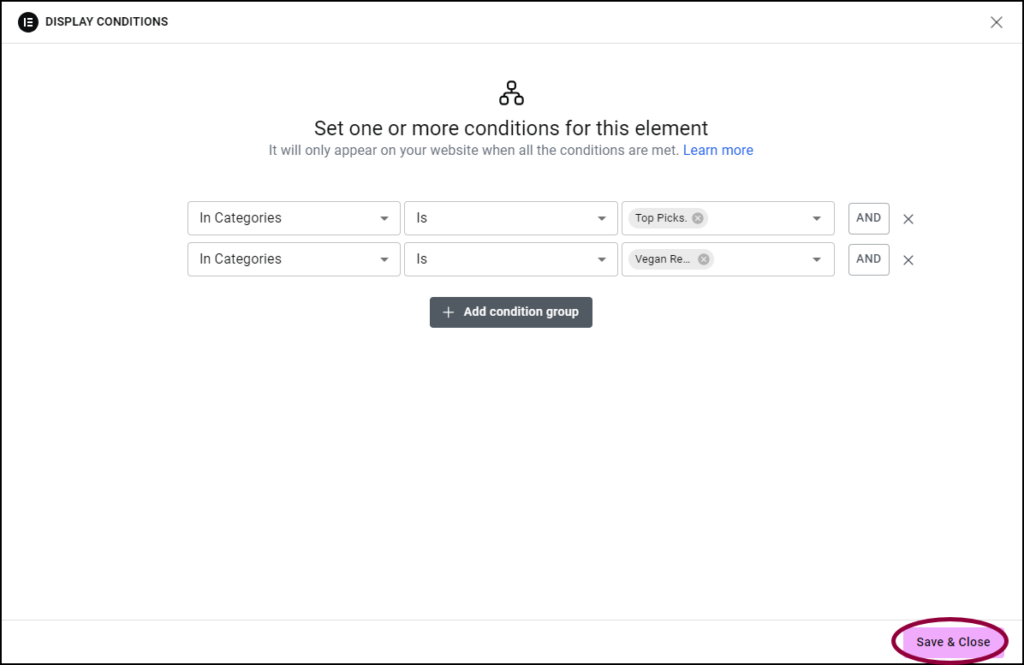The height and width of the screenshot is (665, 1024).
Task: Click inside the Vegan Re value field
Action: pos(760,259)
